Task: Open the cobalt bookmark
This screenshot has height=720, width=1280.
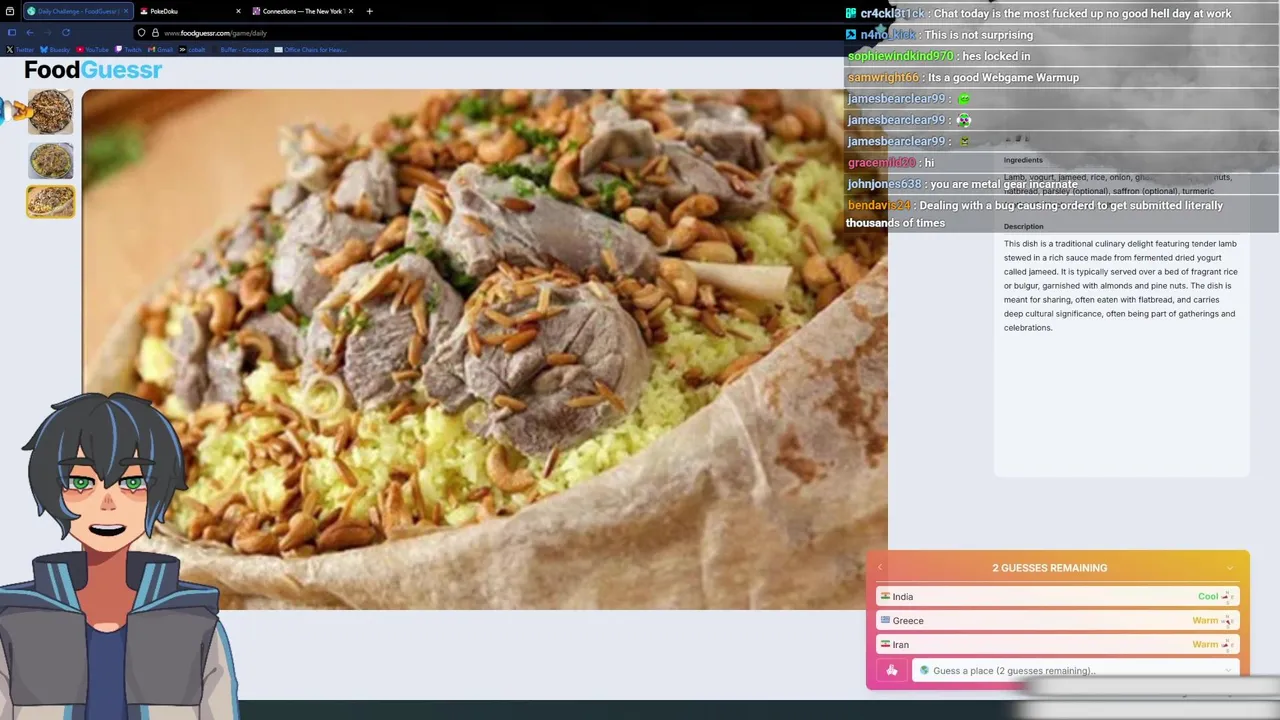Action: click(x=193, y=49)
